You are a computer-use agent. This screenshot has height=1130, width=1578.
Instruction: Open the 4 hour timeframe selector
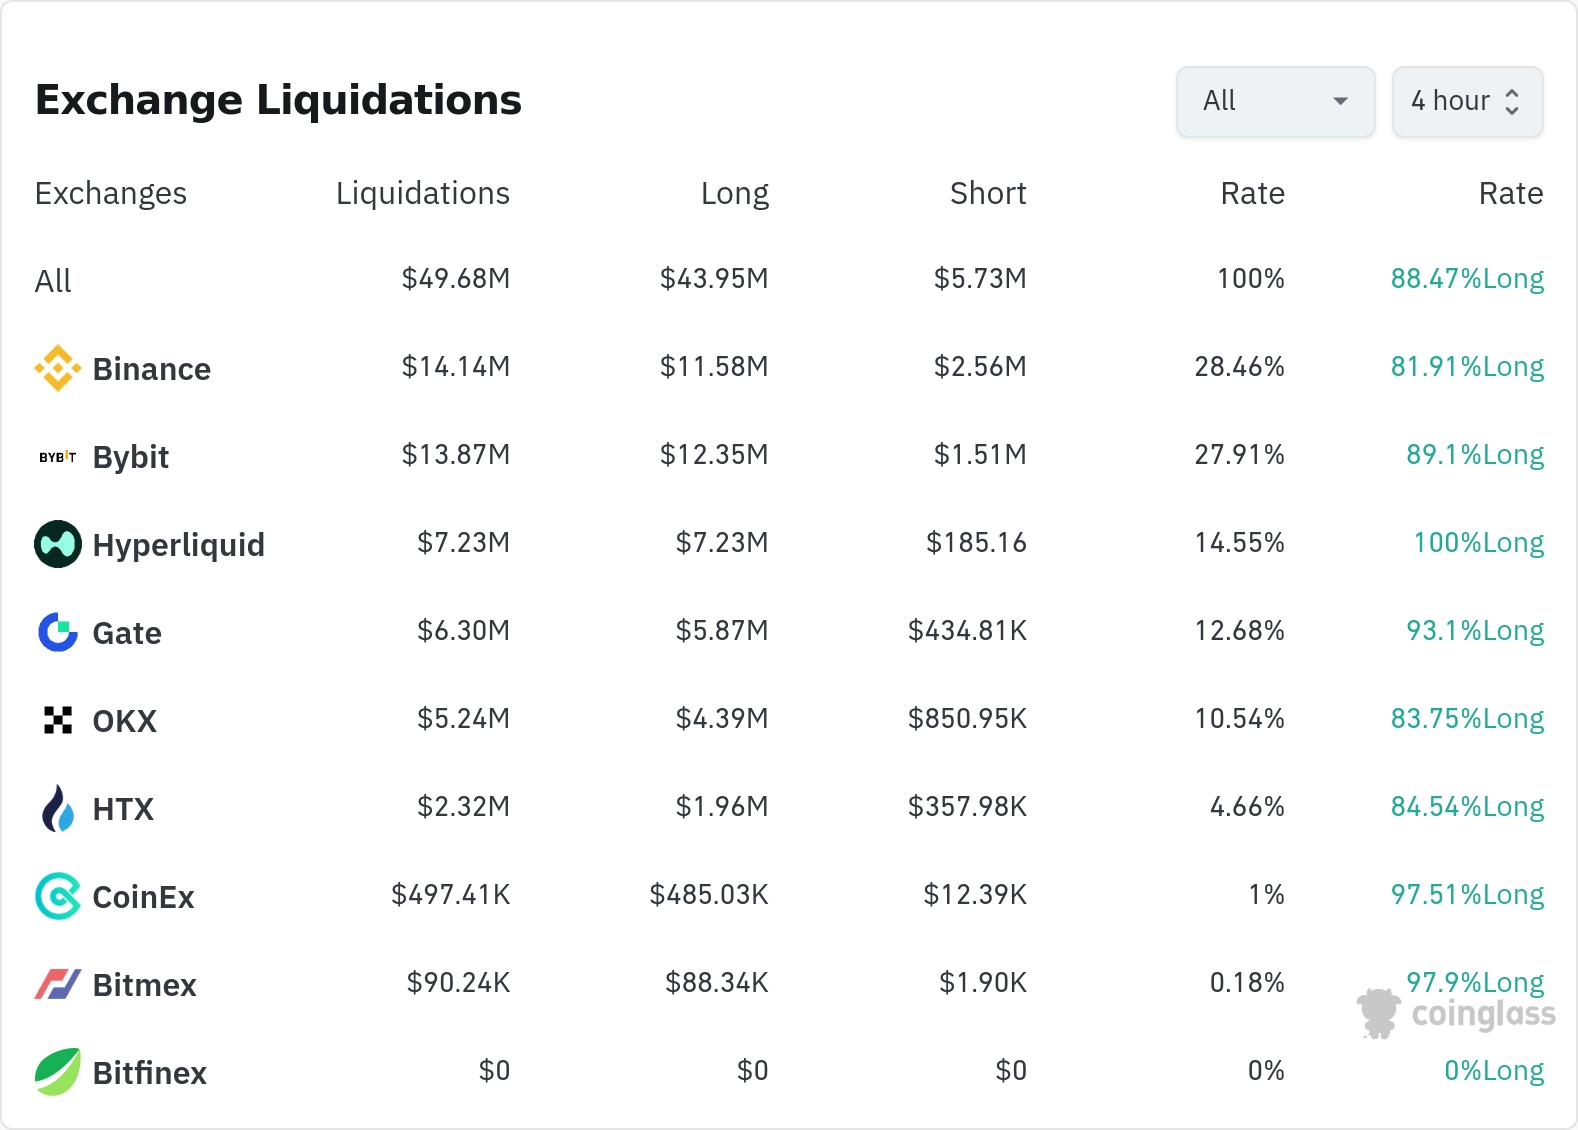(x=1467, y=101)
